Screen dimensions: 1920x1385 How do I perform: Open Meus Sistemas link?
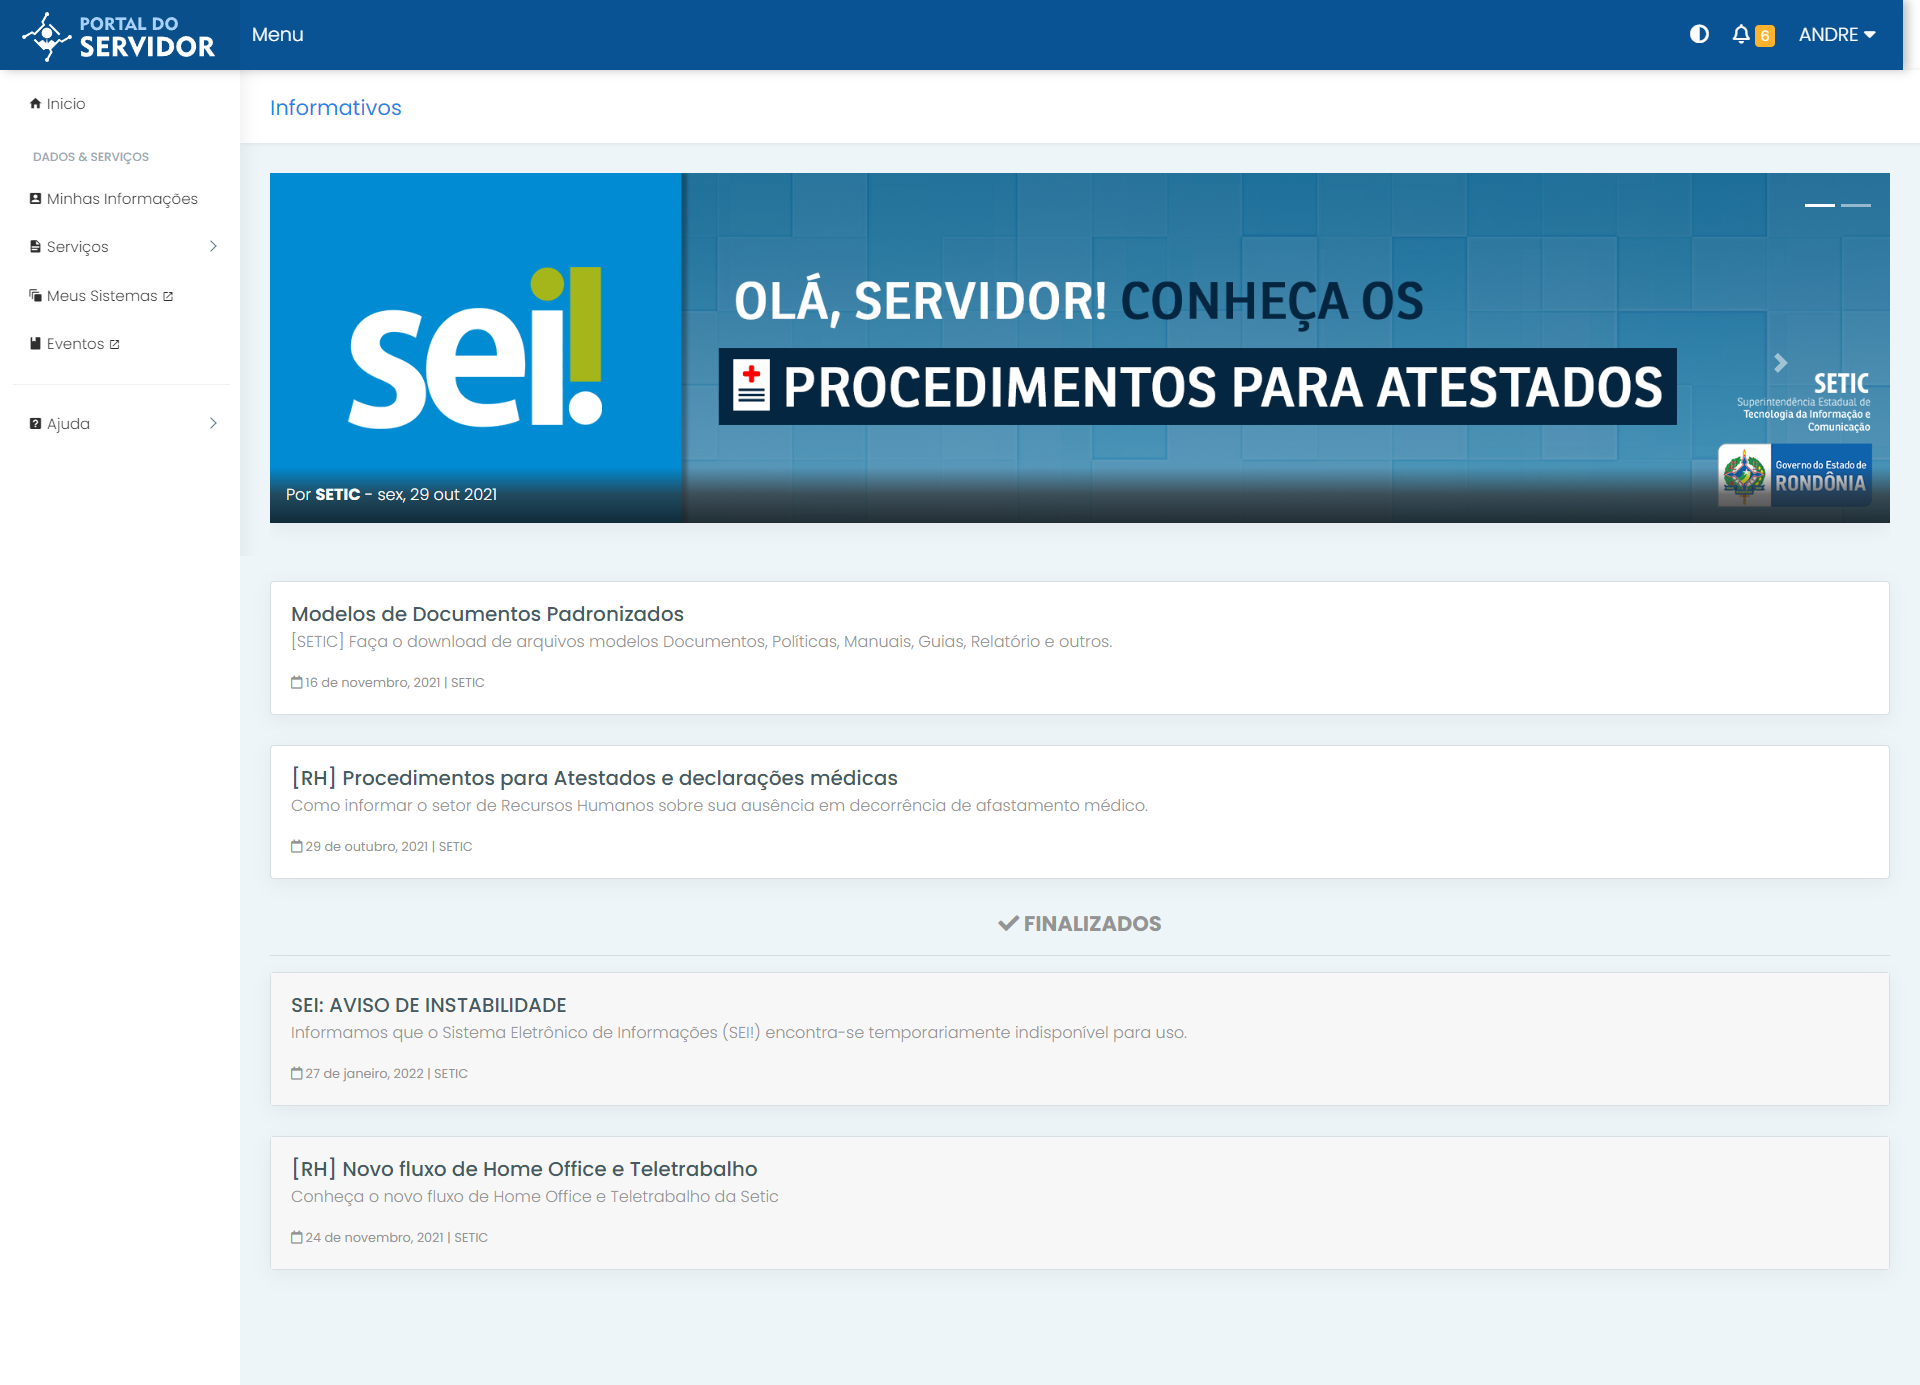tap(102, 296)
